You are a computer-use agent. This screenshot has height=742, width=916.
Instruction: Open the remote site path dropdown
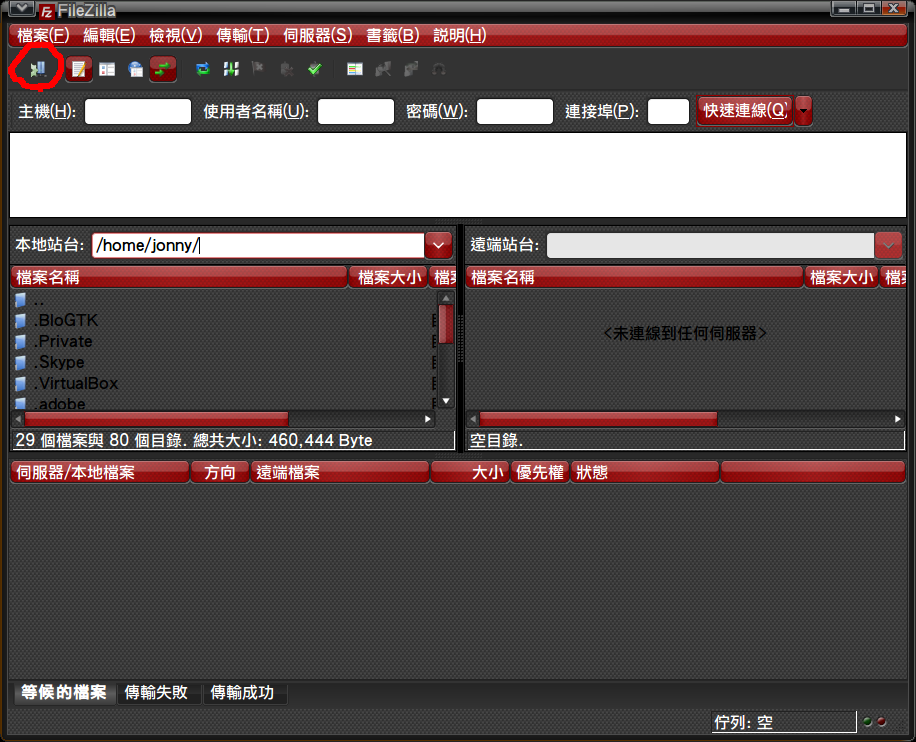pyautogui.click(x=888, y=244)
